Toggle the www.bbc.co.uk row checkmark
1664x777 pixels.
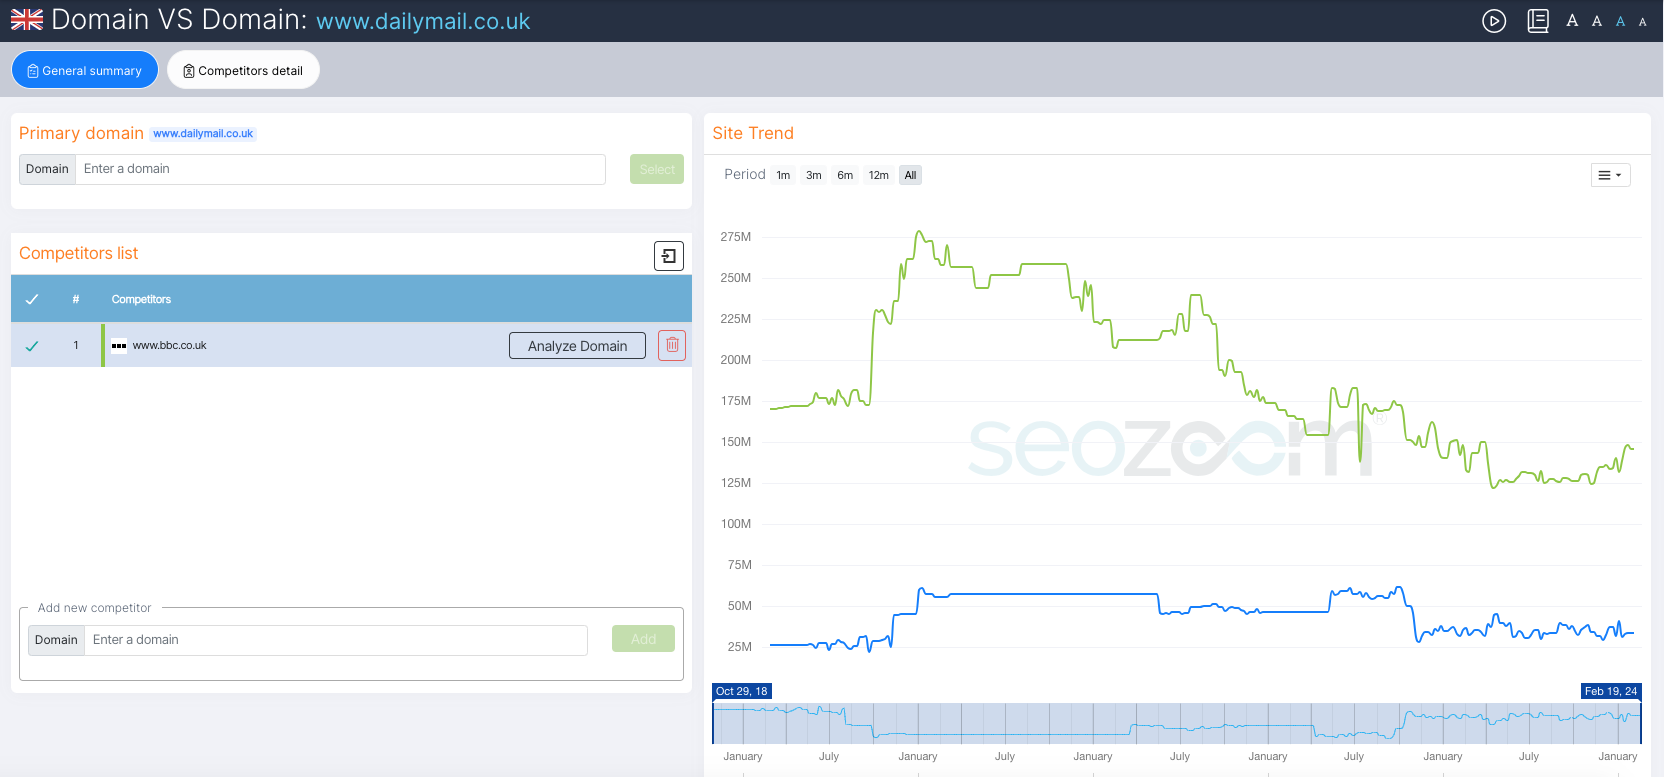[x=32, y=346]
